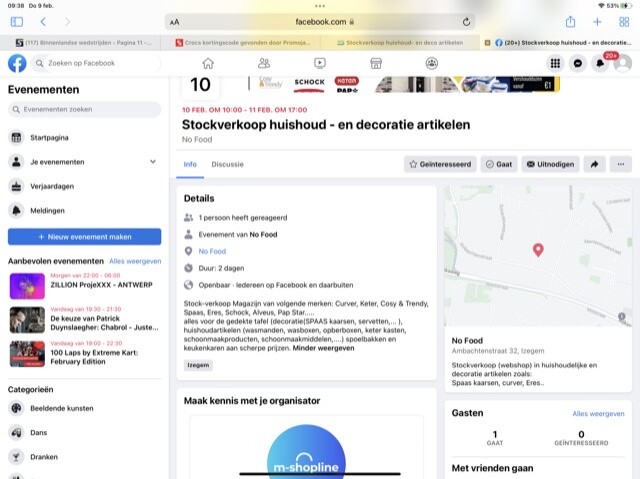Open Facebook Groups icon

click(x=432, y=63)
